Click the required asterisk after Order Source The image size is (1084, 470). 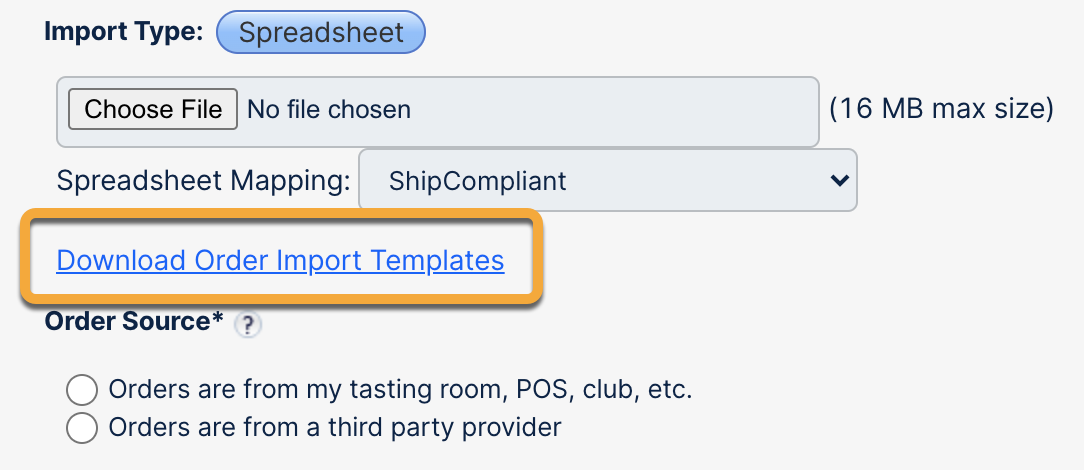217,320
